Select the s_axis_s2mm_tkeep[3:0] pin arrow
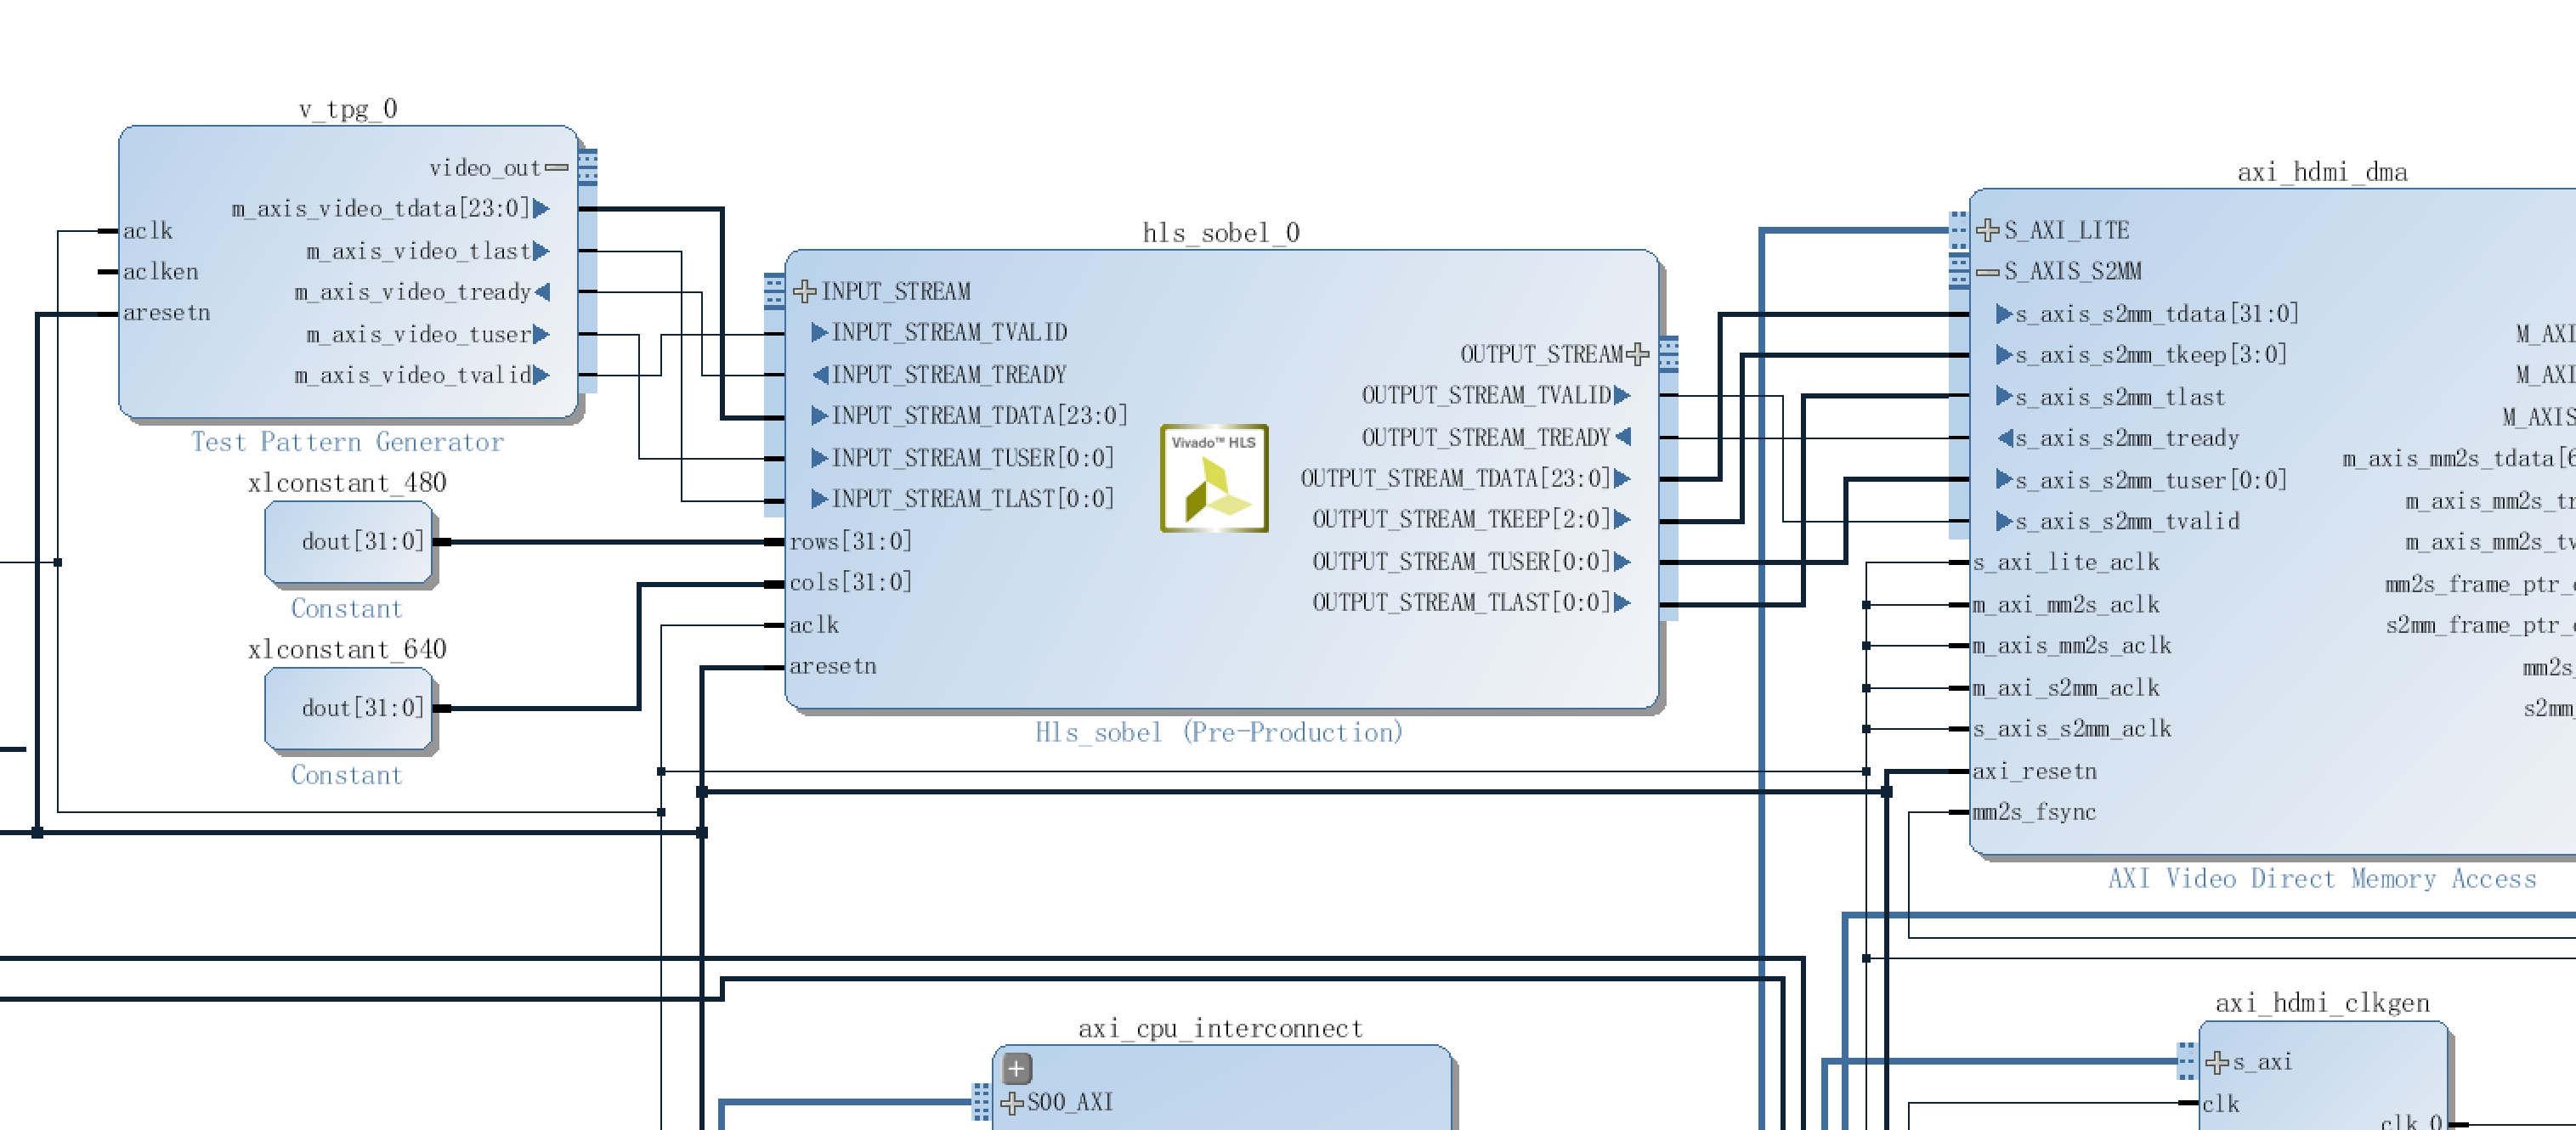This screenshot has height=1130, width=2576. 2004,354
